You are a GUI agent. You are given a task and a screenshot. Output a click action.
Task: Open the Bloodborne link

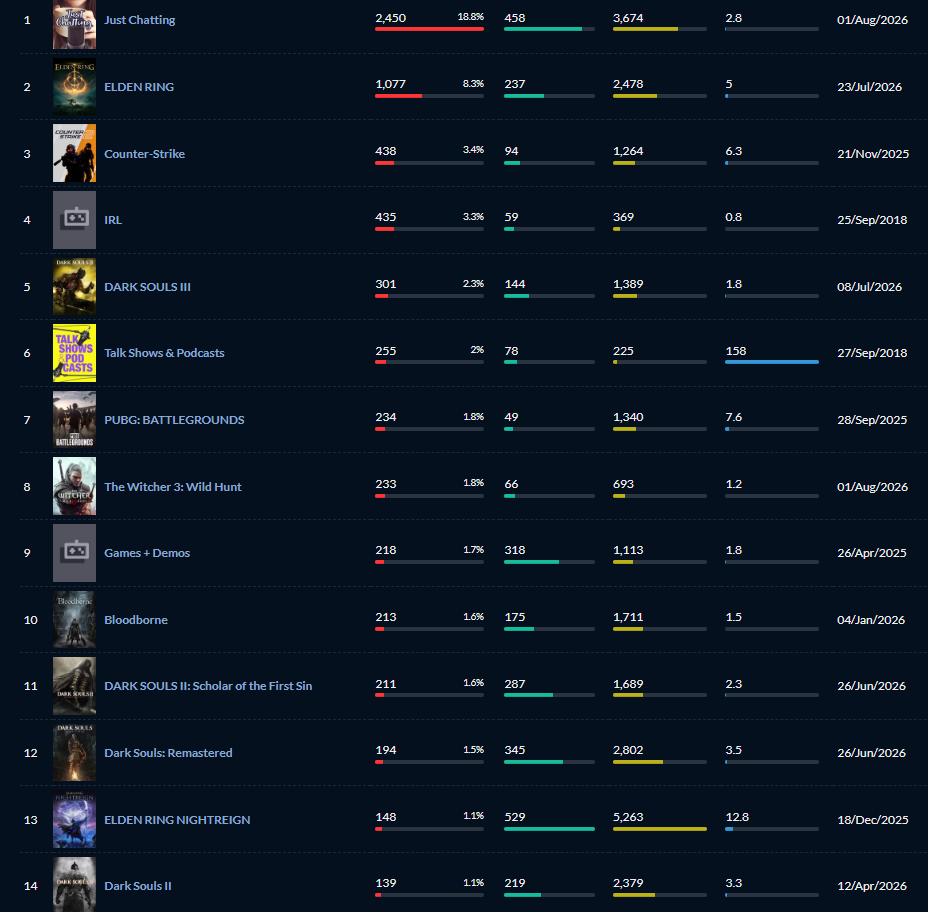136,620
